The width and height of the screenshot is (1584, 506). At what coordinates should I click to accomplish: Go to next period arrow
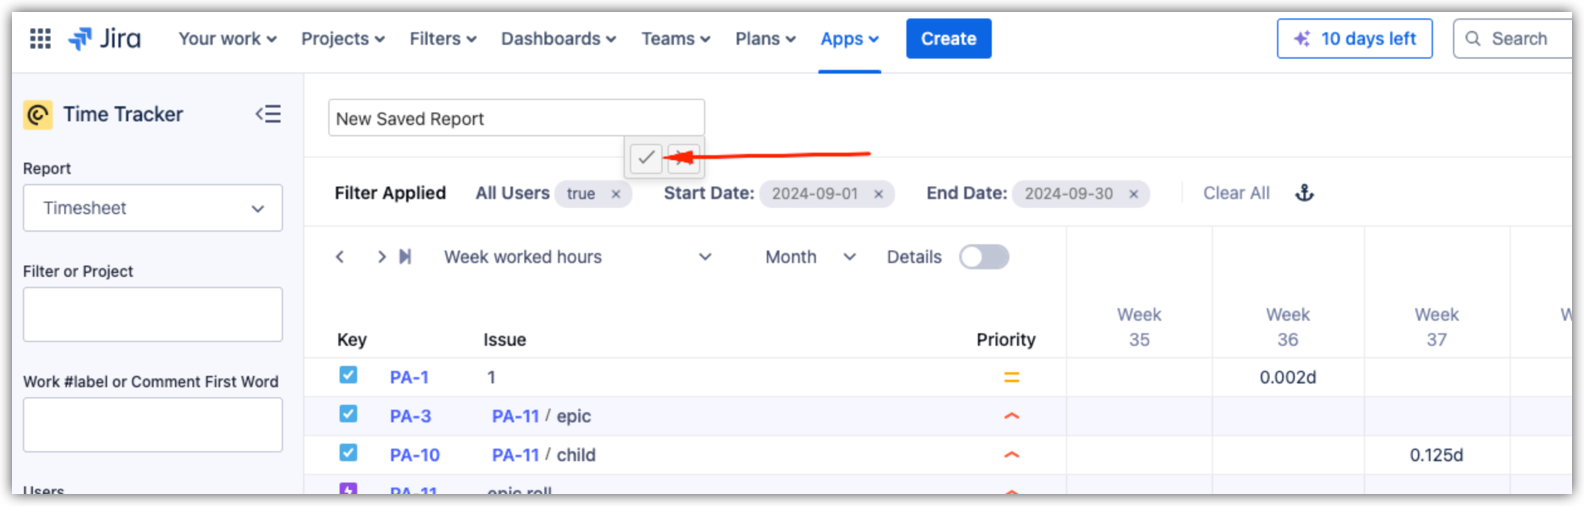381,257
